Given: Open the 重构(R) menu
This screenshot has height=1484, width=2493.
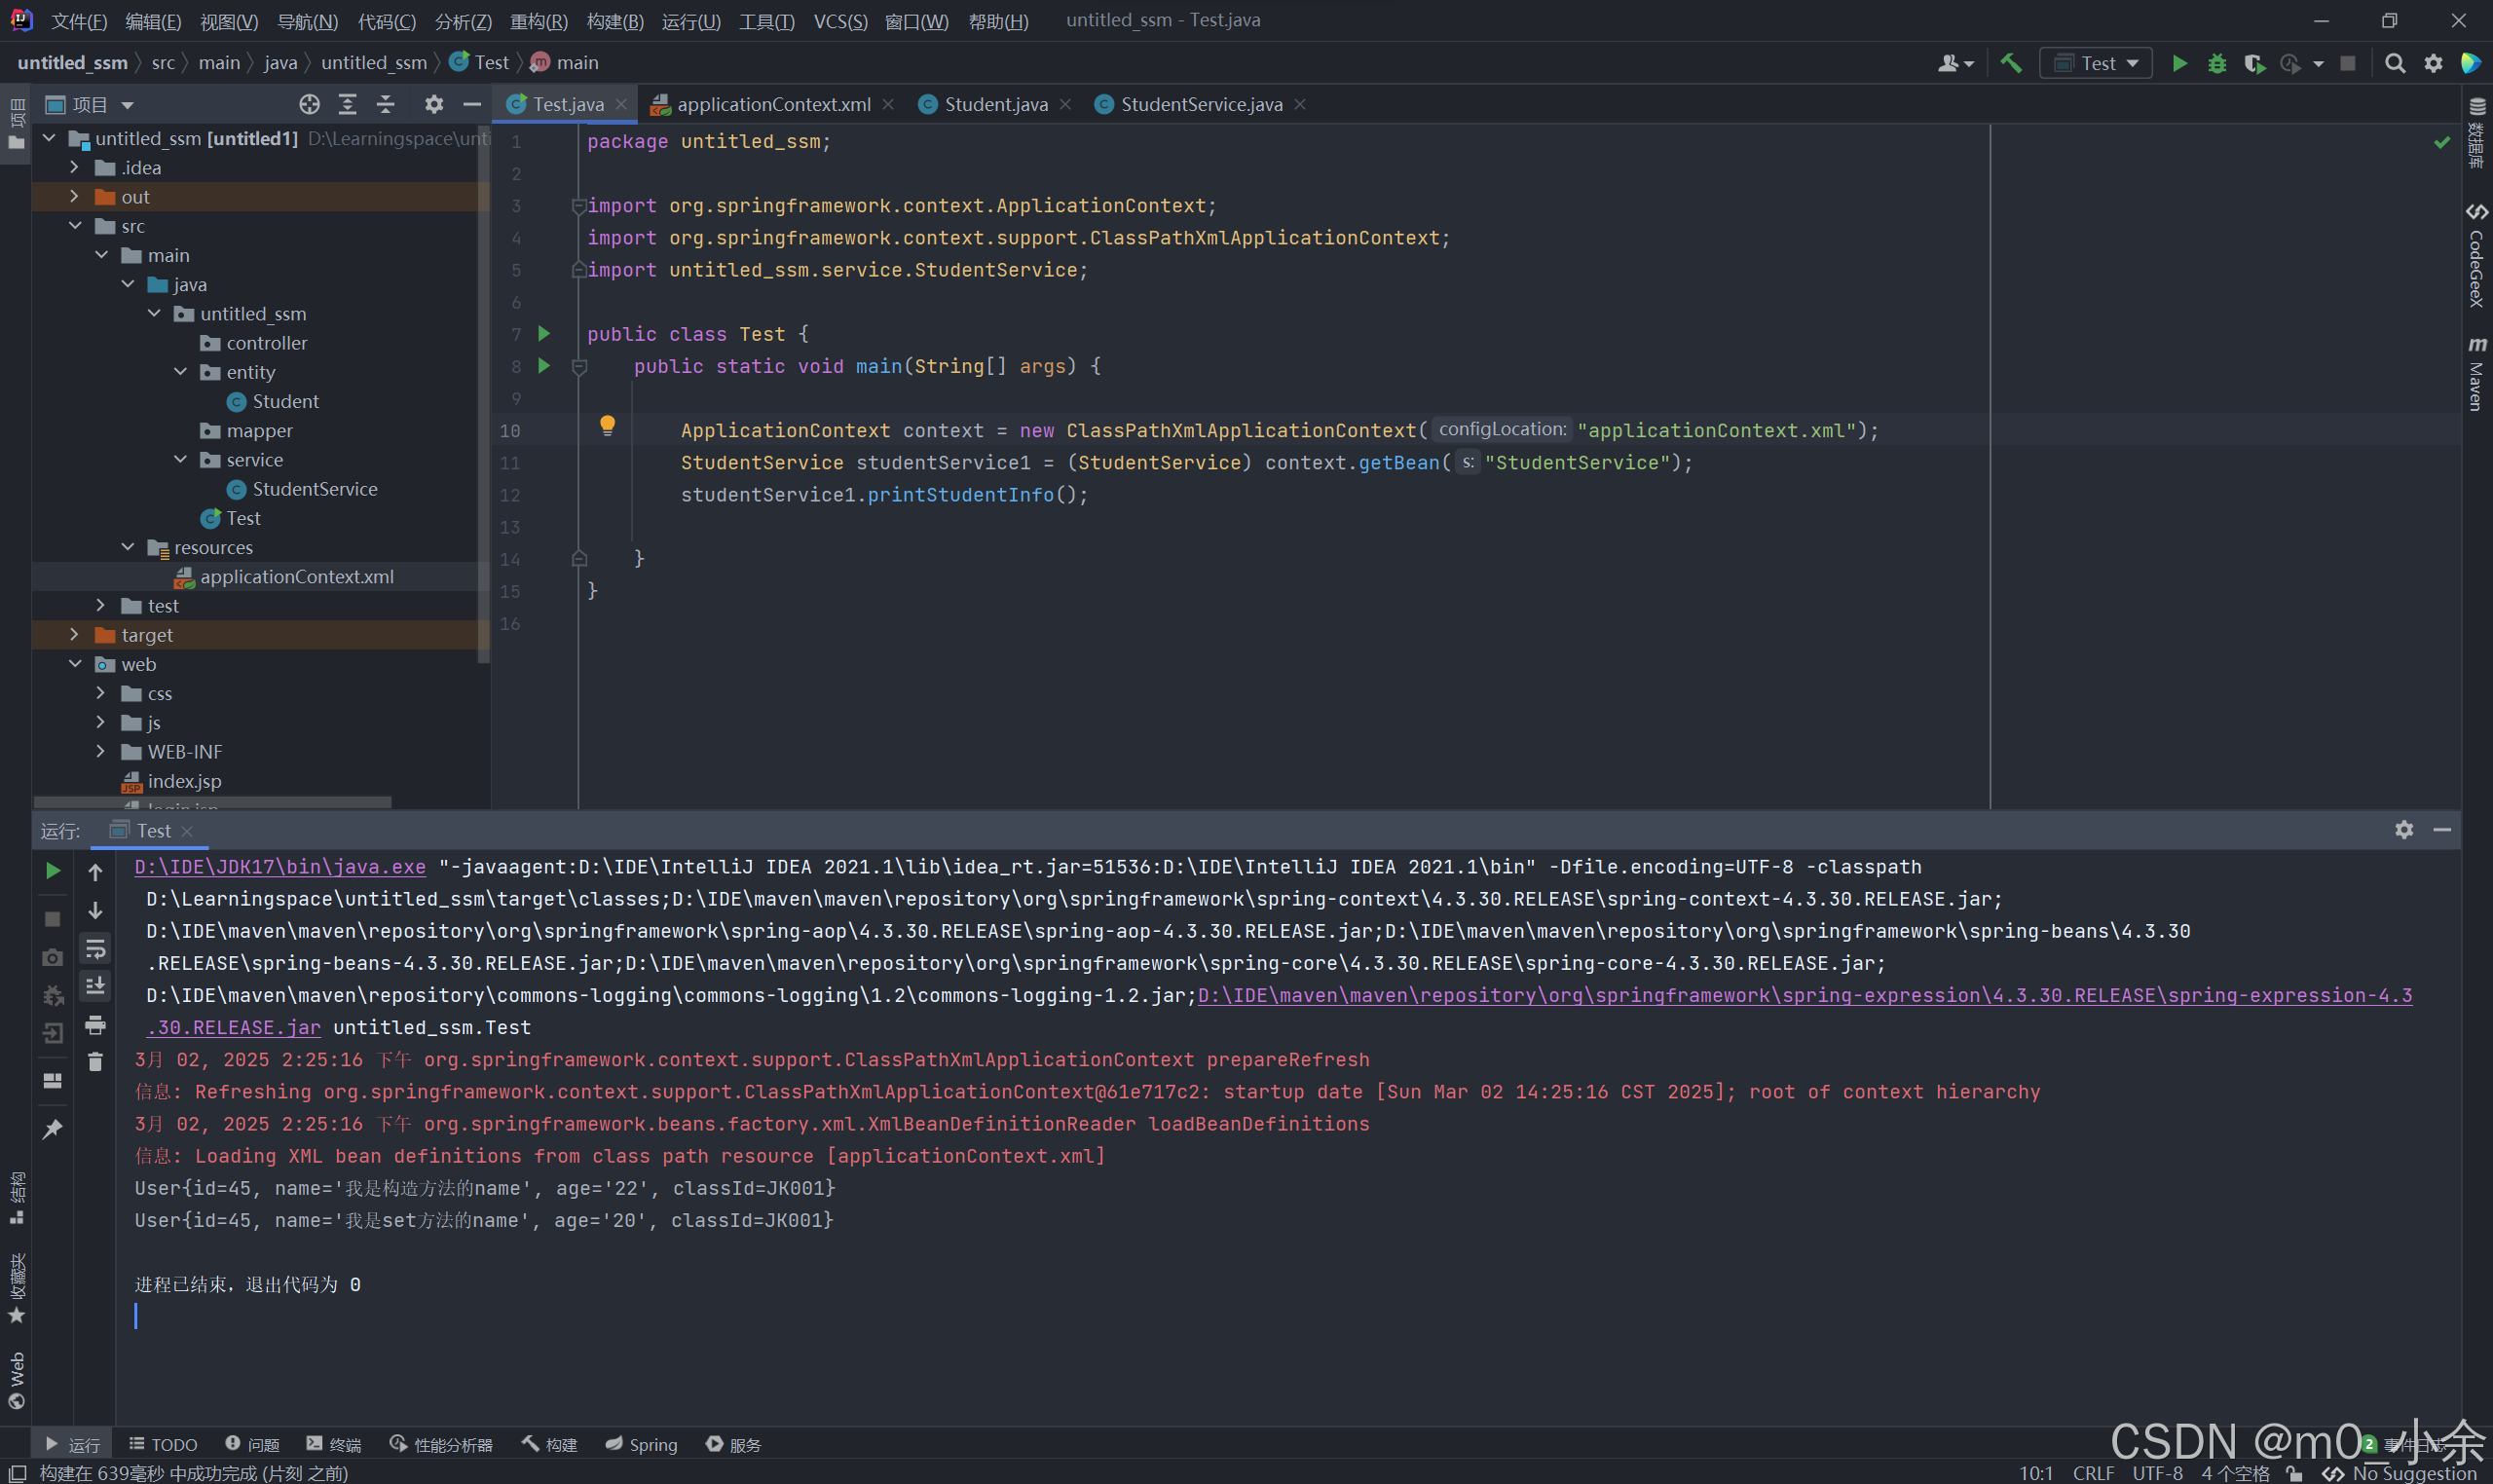Looking at the screenshot, I should click(x=538, y=21).
